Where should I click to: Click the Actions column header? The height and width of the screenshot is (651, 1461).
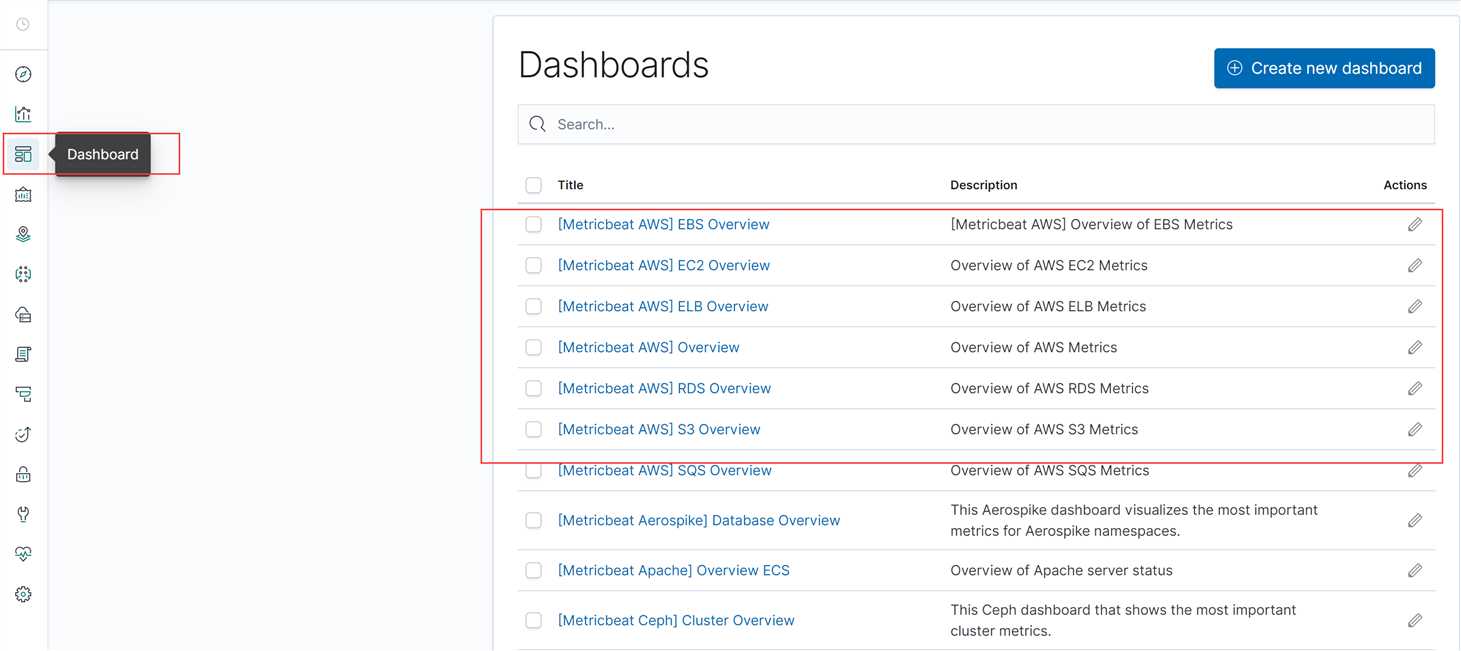tap(1405, 185)
